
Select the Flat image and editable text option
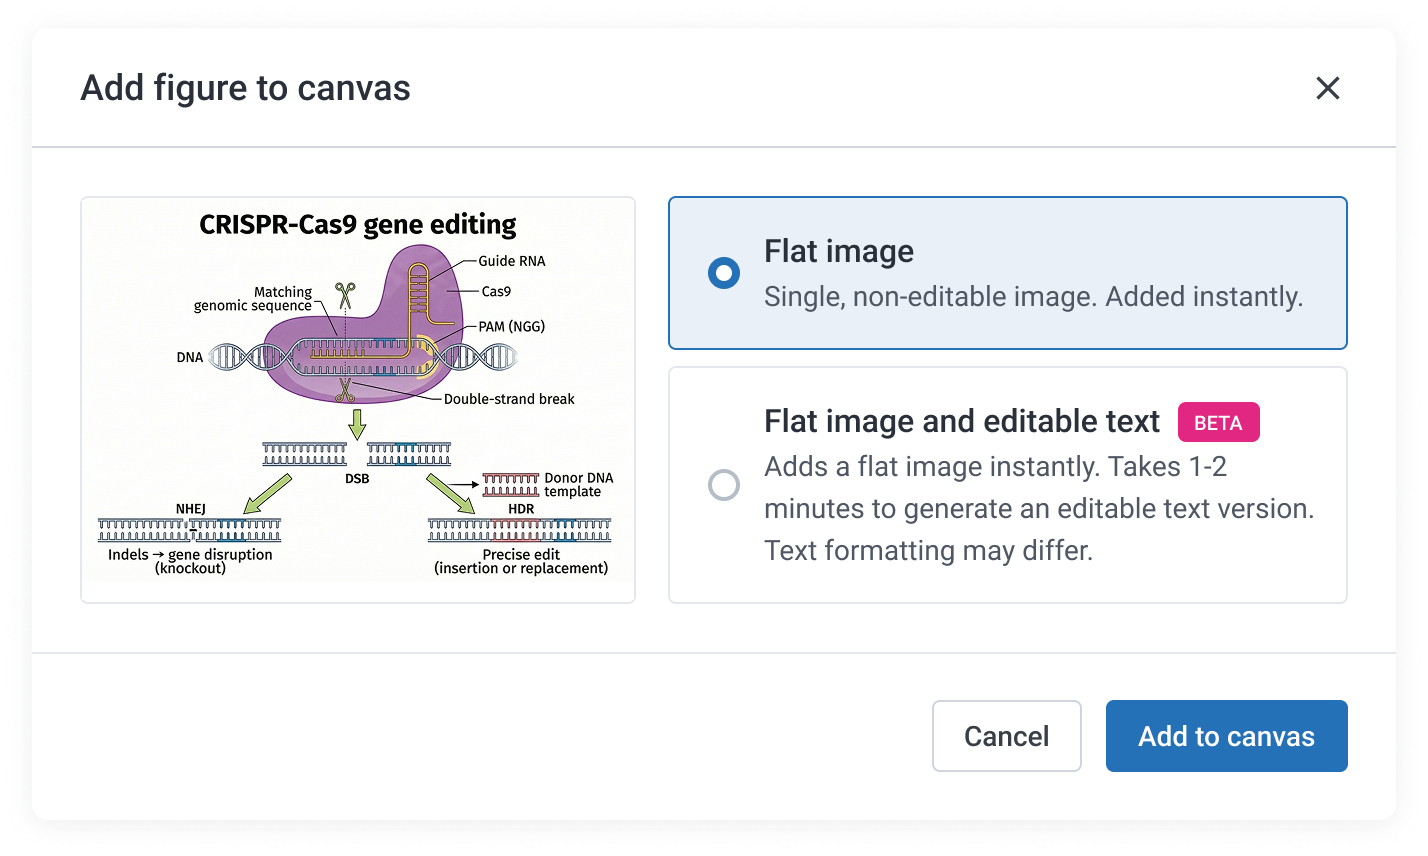coord(1007,485)
